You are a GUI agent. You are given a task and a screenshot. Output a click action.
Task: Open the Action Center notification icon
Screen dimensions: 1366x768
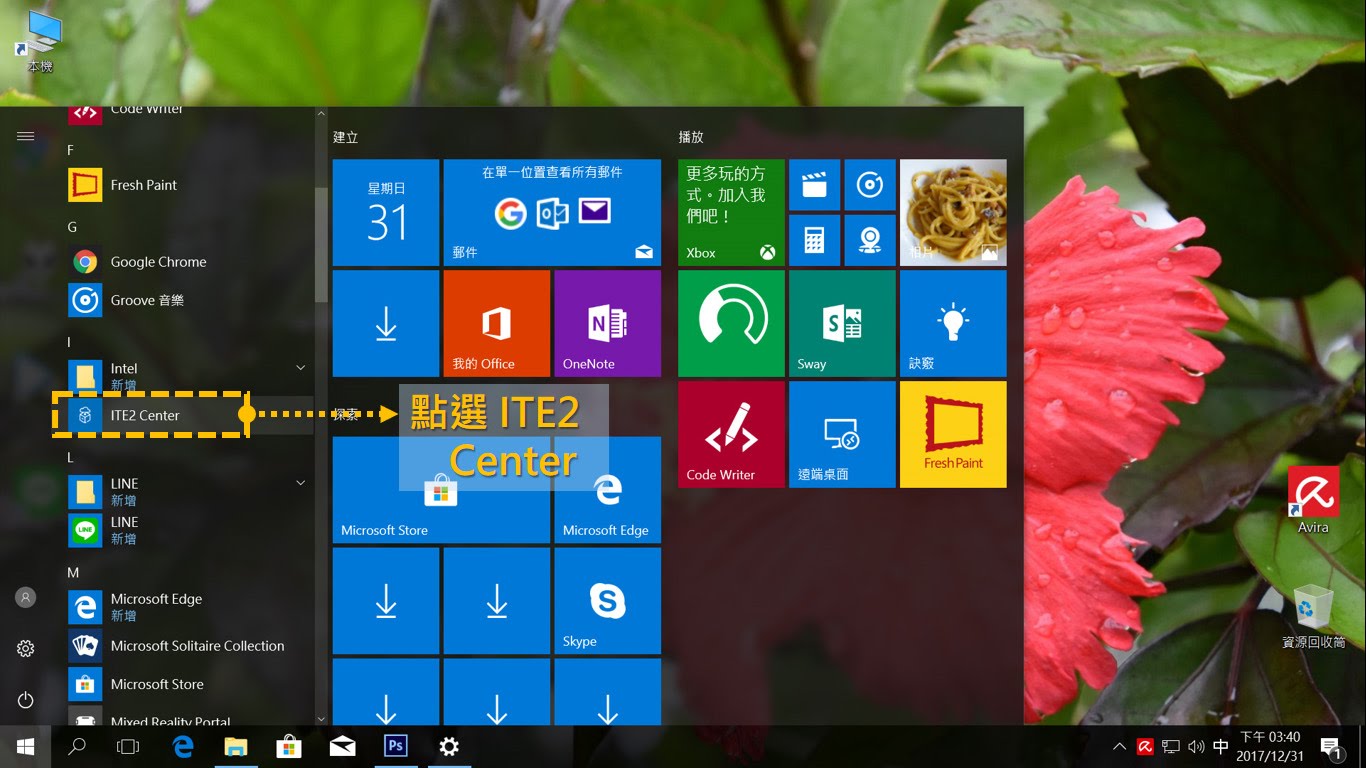click(x=1331, y=747)
